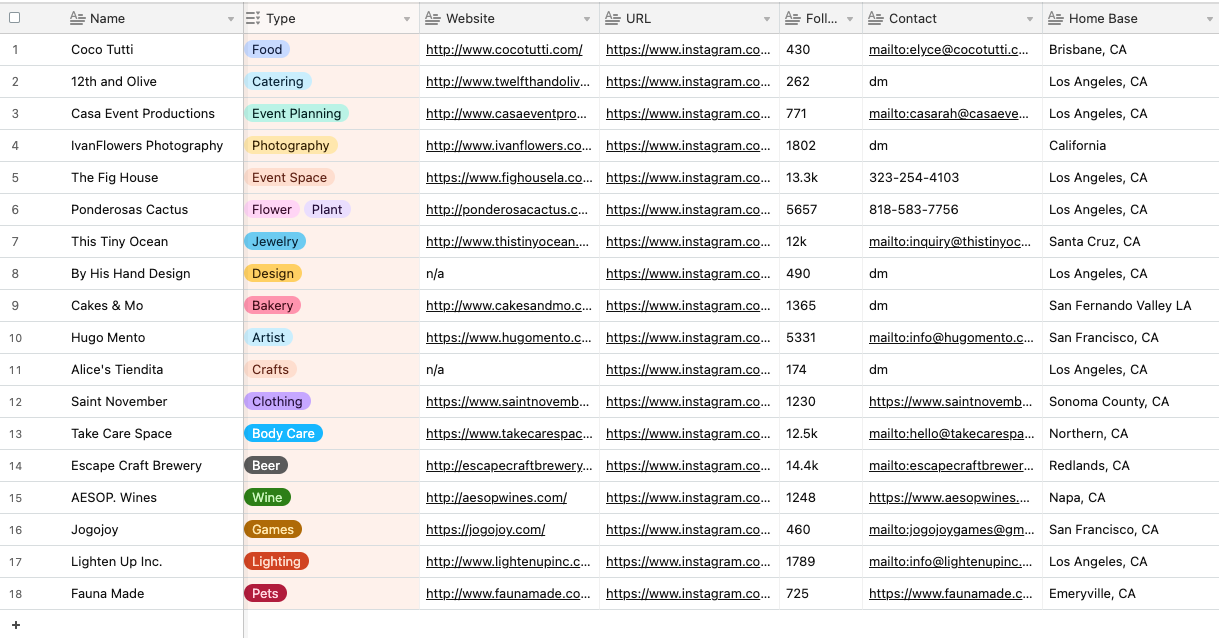Select the 5657 followers cell
This screenshot has height=638, width=1219.
coord(821,209)
